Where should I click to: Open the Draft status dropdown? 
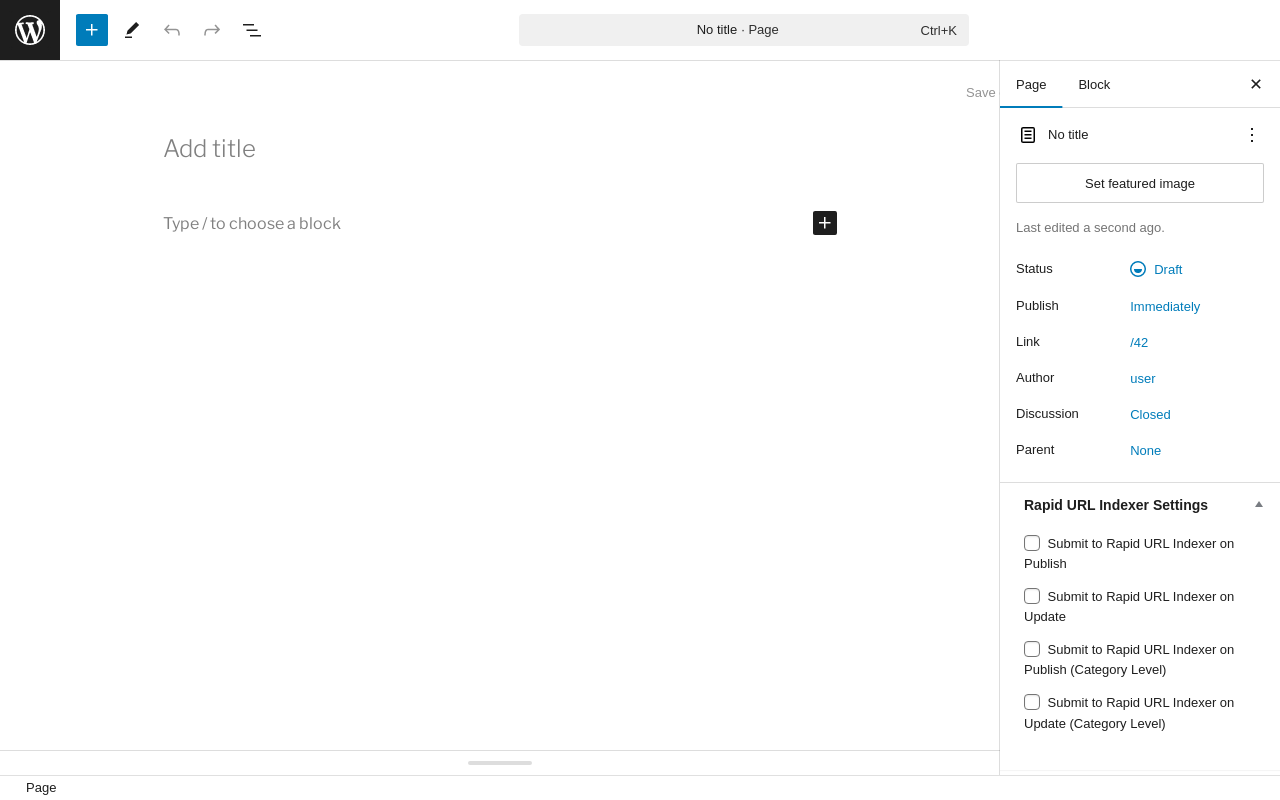tap(1156, 269)
